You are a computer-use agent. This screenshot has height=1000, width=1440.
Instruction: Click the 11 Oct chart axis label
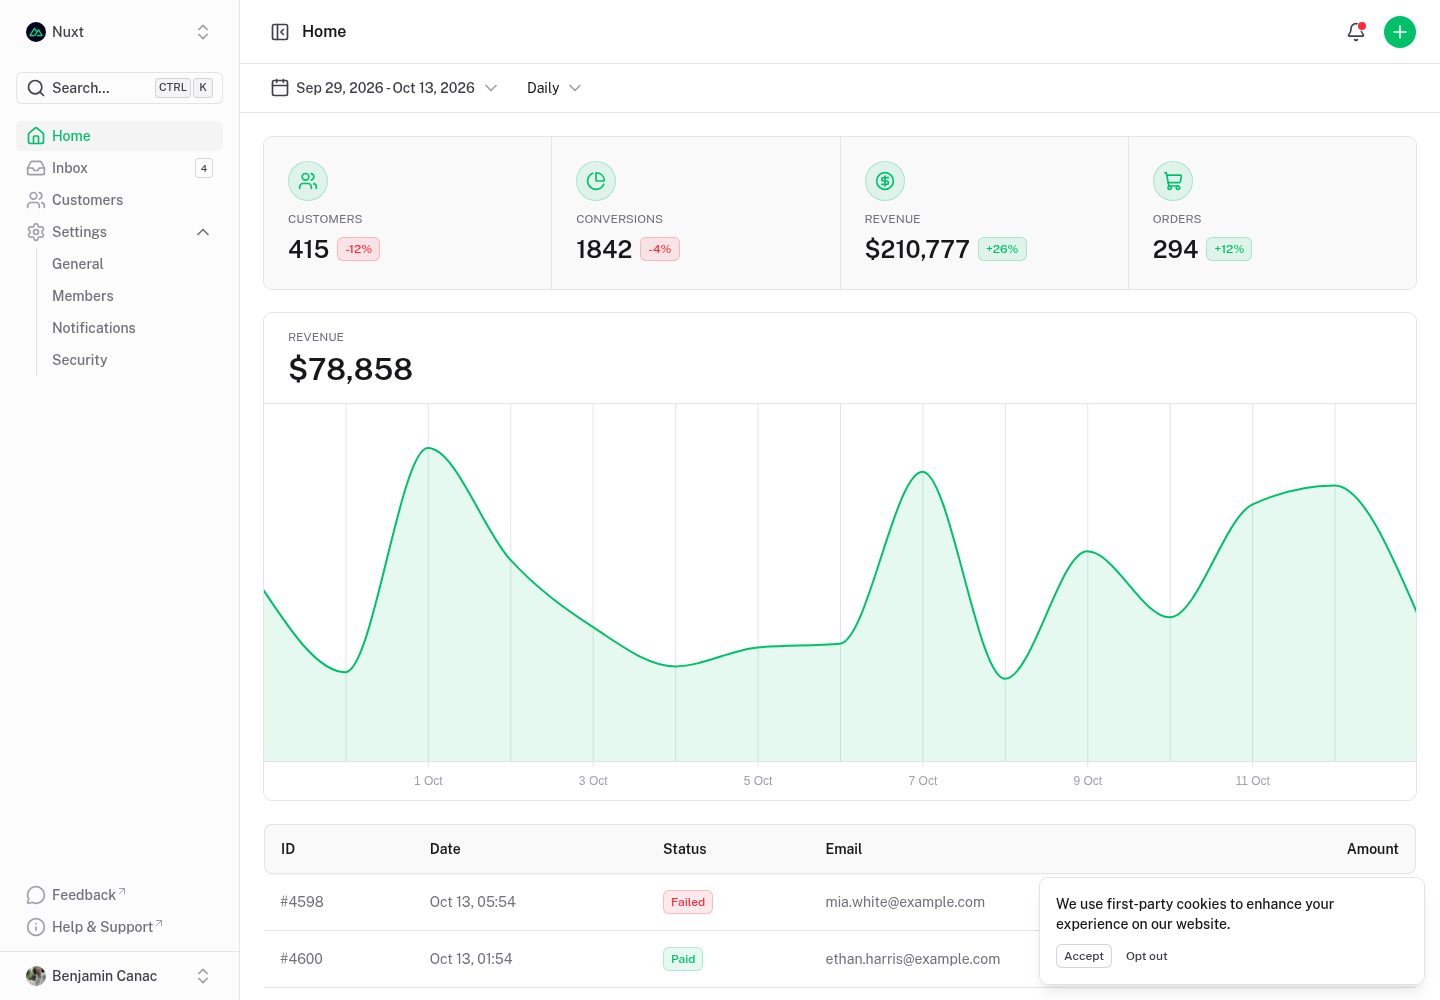tap(1252, 781)
